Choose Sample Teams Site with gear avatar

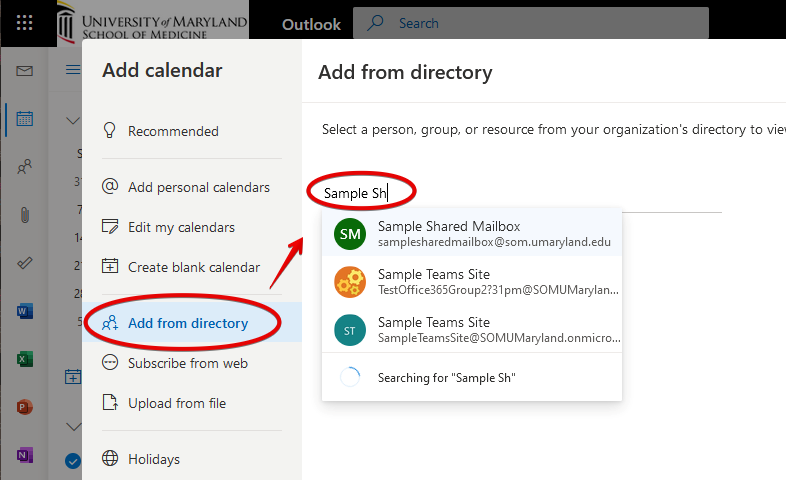[471, 282]
